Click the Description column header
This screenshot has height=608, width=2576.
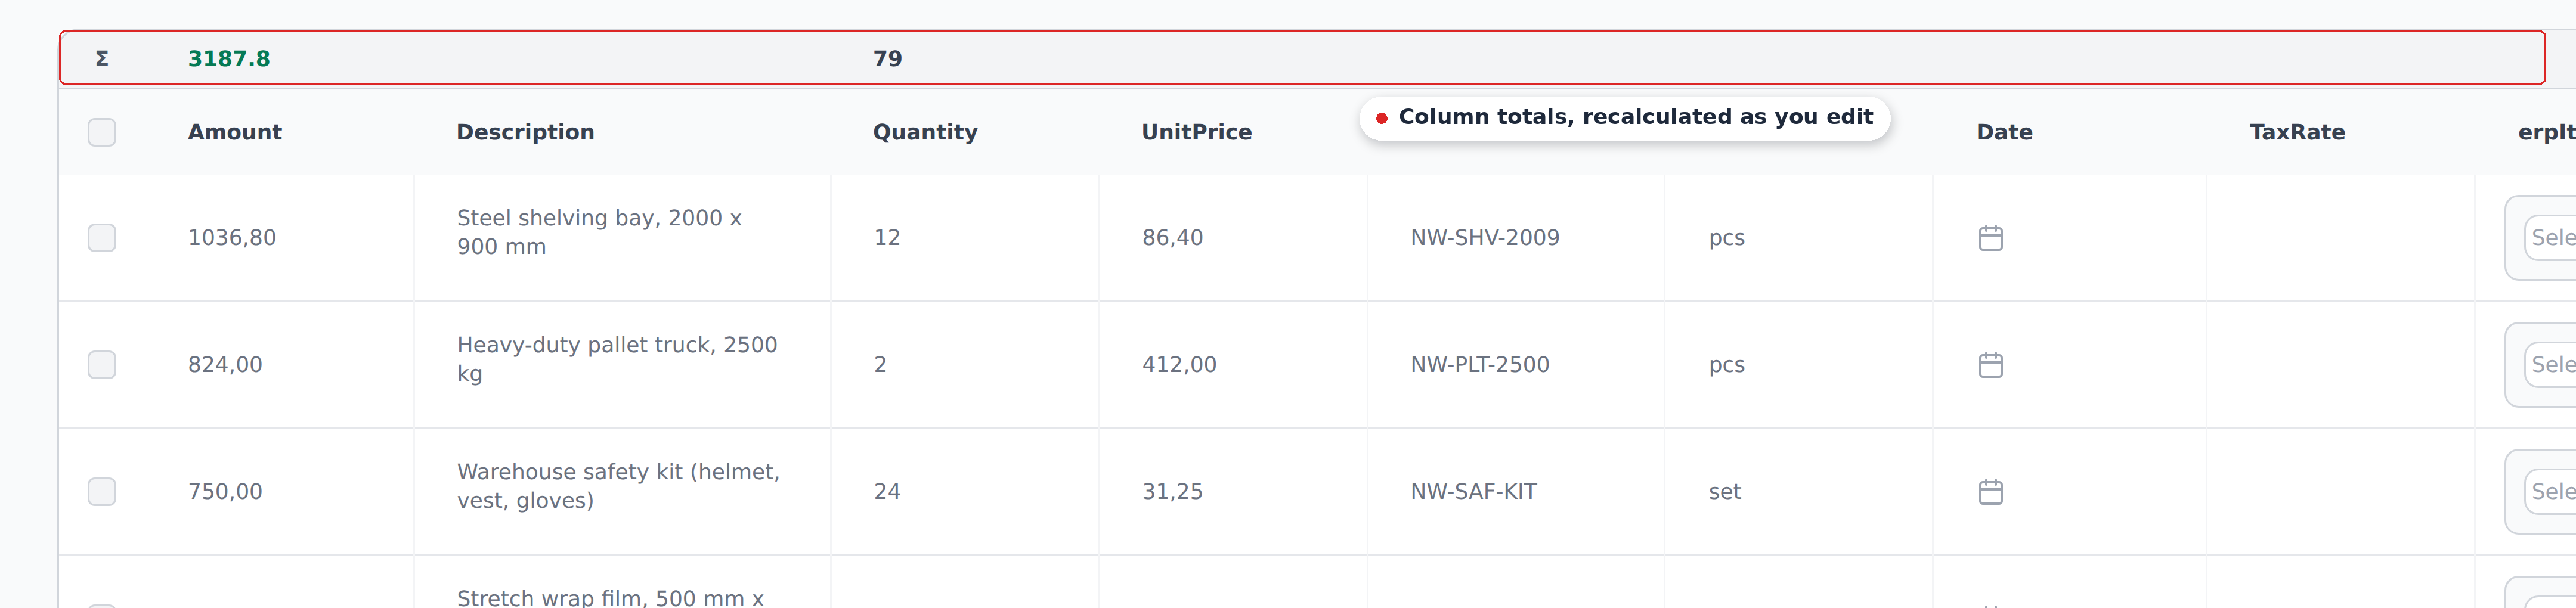coord(525,132)
